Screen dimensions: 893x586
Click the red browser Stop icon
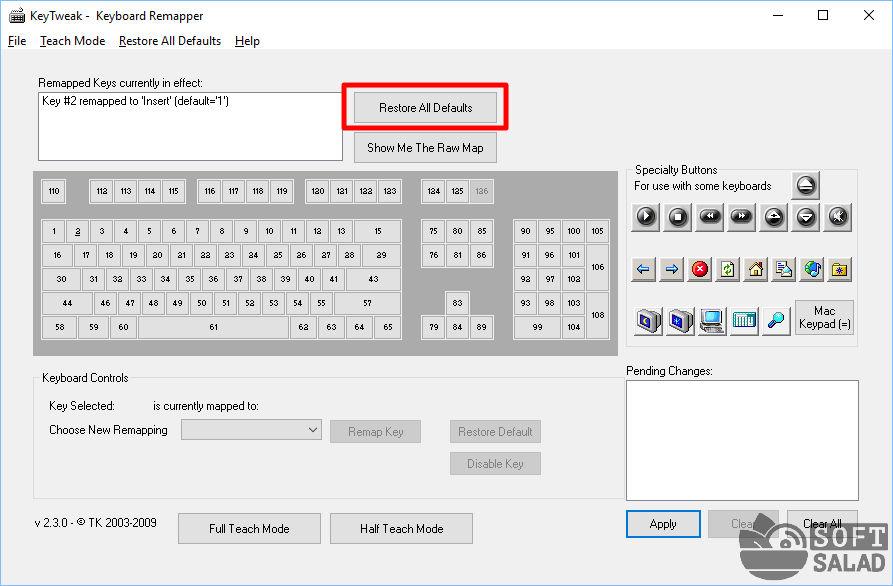click(700, 269)
